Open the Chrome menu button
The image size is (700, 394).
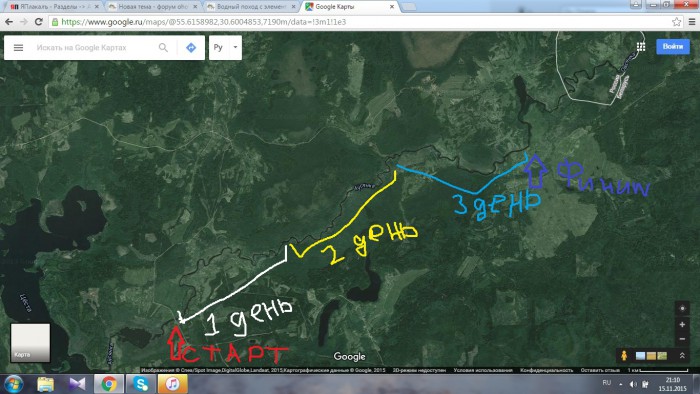click(x=692, y=22)
